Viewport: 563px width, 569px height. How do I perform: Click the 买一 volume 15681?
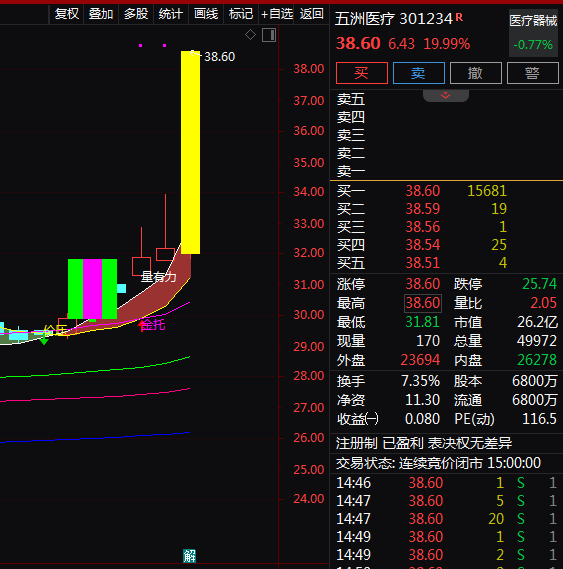(487, 191)
